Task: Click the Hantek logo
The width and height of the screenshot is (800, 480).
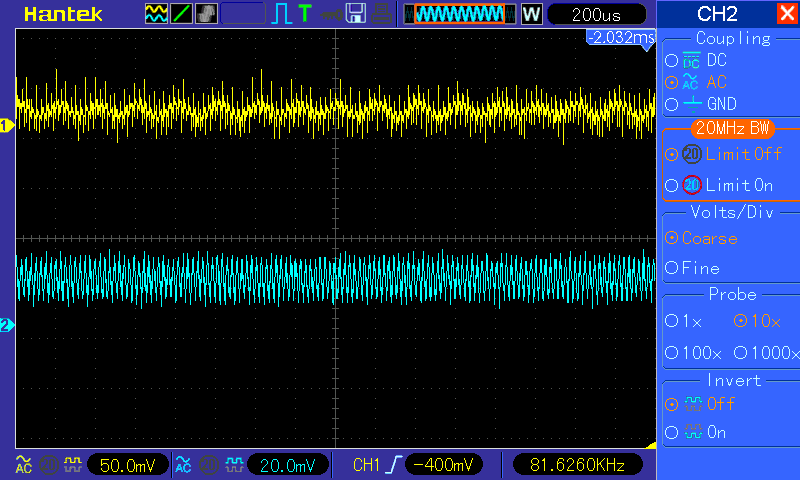Action: [63, 14]
